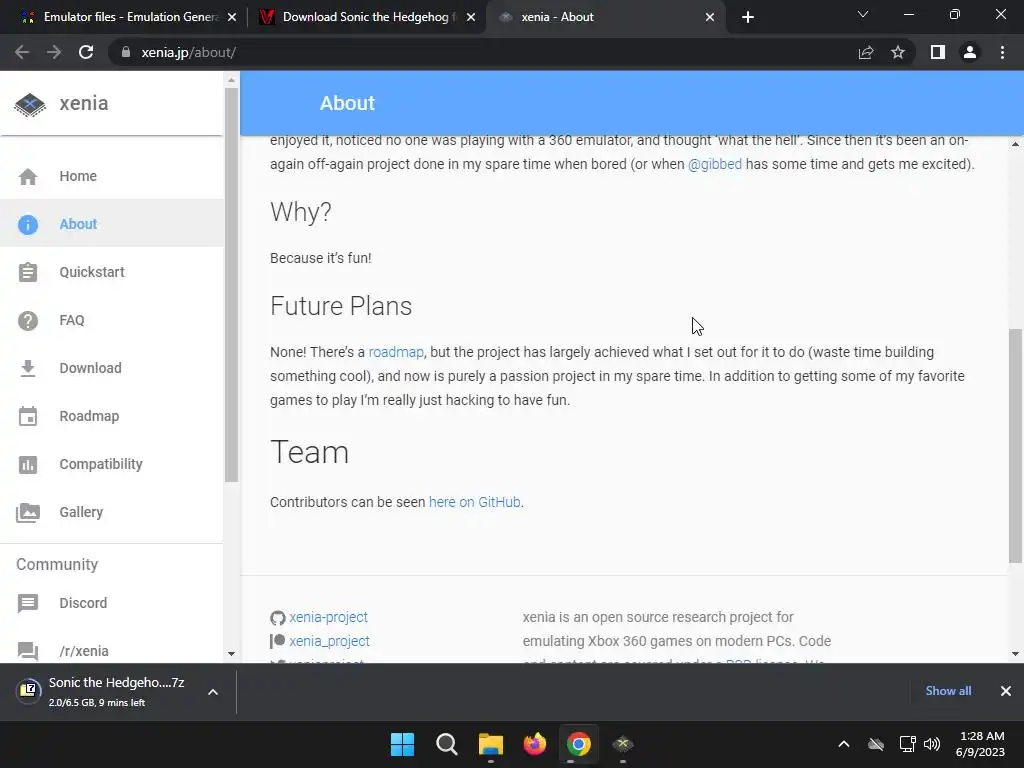Open the Home icon in sidebar
Image resolution: width=1024 pixels, height=768 pixels.
pos(28,176)
